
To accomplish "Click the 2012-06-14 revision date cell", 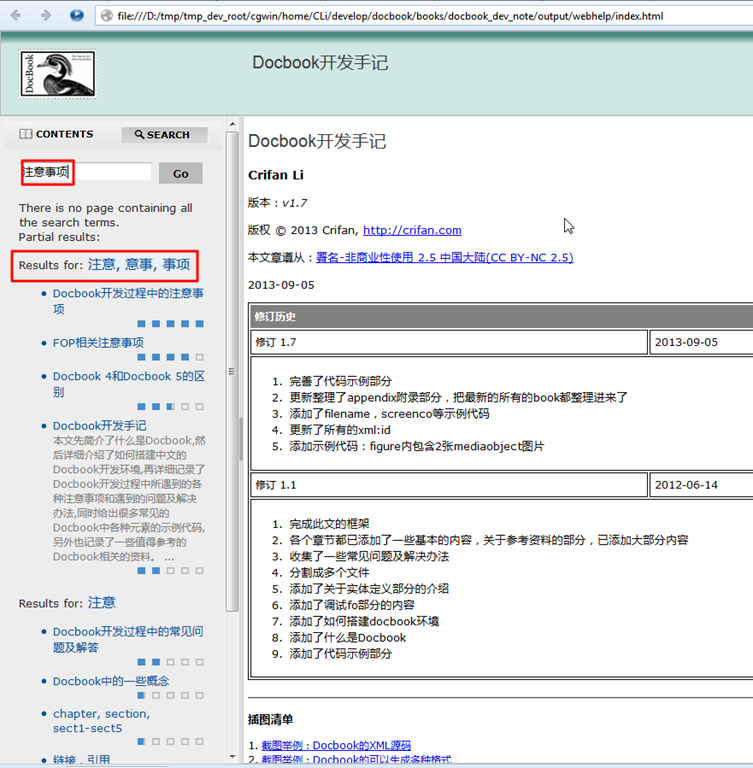I will [x=701, y=485].
